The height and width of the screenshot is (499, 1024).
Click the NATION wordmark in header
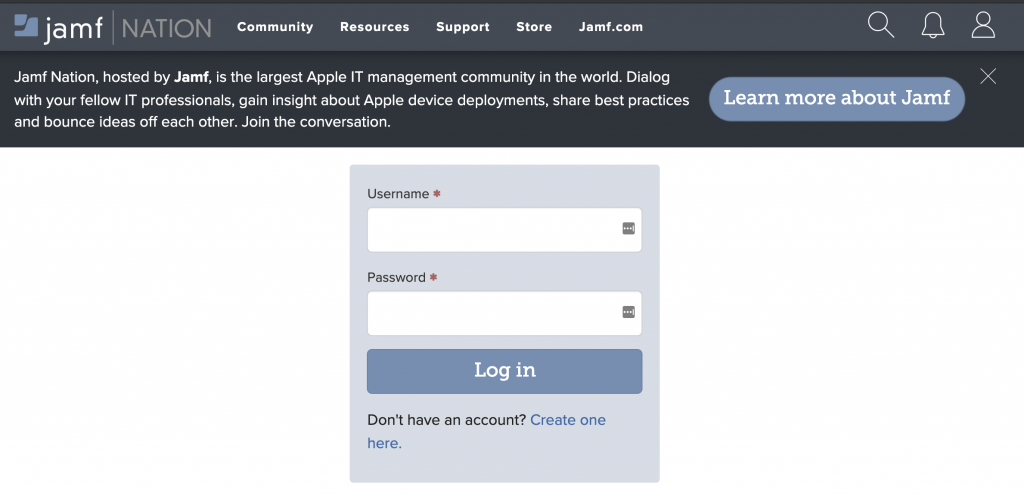click(167, 28)
